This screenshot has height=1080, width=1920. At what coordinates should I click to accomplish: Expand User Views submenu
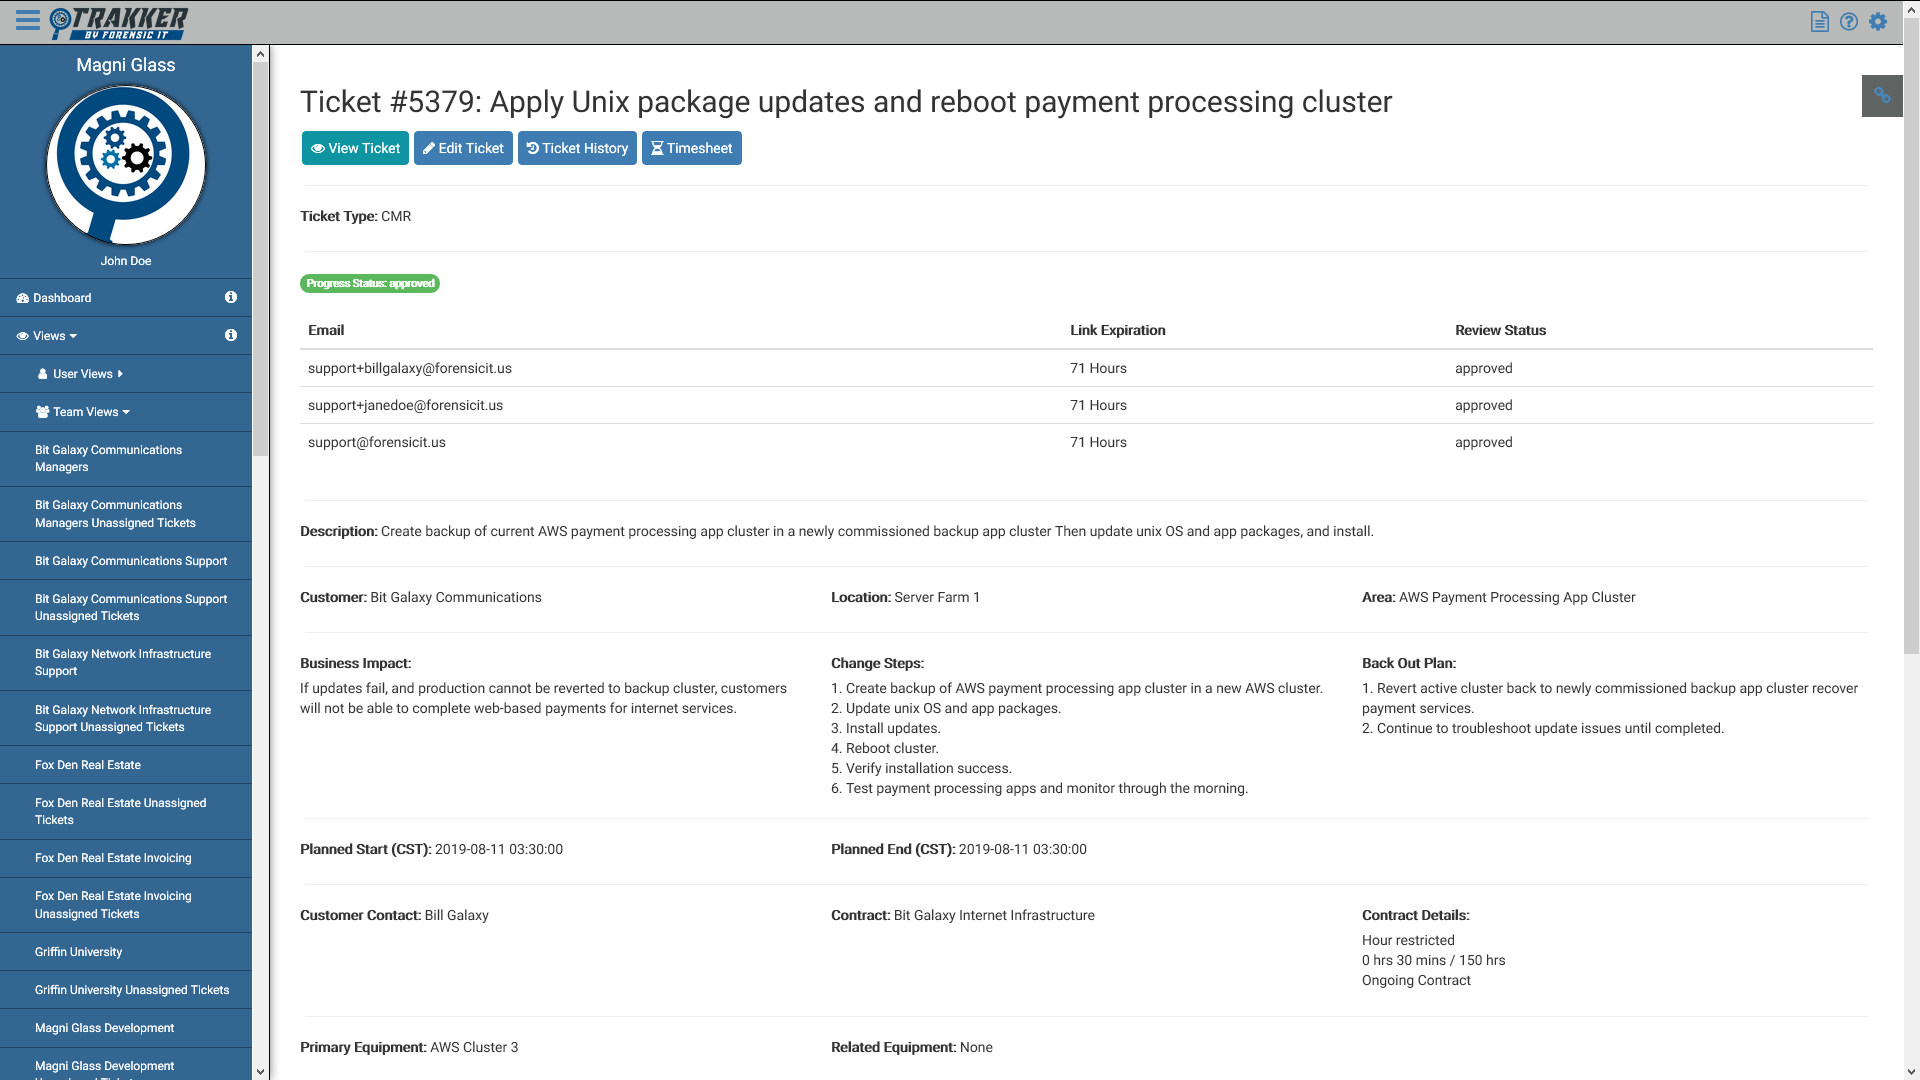coord(82,374)
